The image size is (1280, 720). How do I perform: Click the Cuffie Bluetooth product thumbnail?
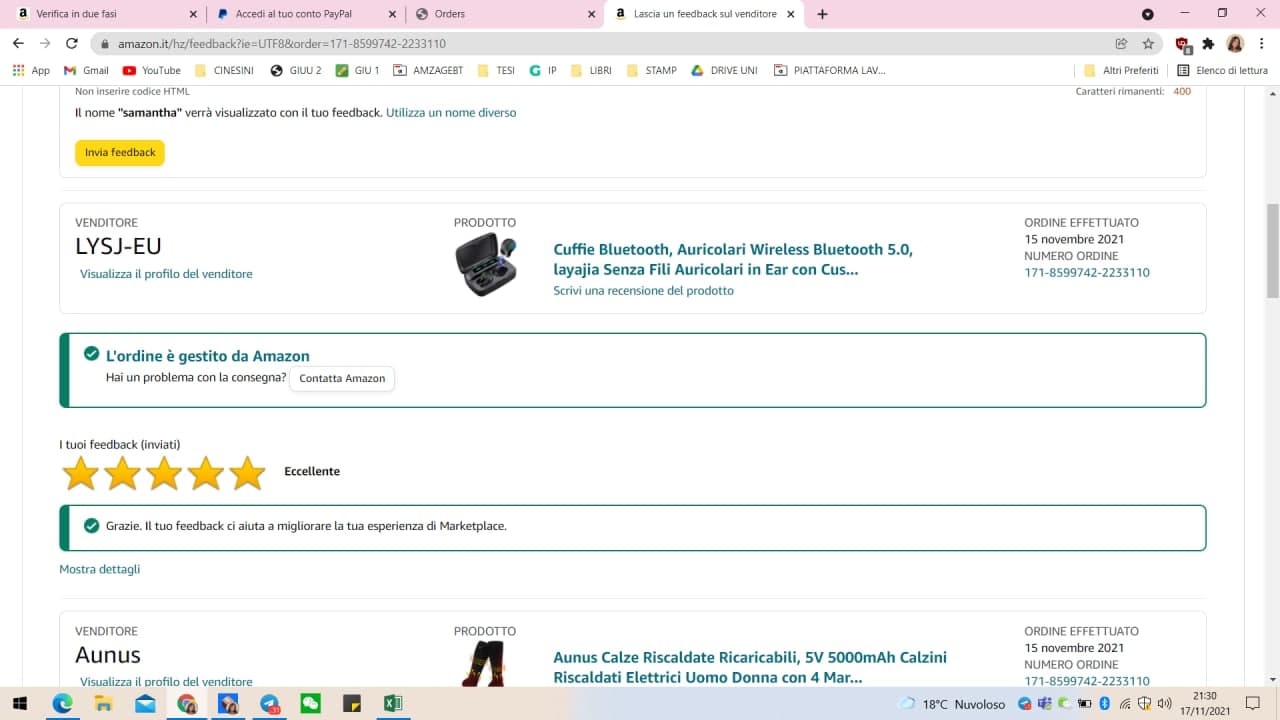[486, 265]
